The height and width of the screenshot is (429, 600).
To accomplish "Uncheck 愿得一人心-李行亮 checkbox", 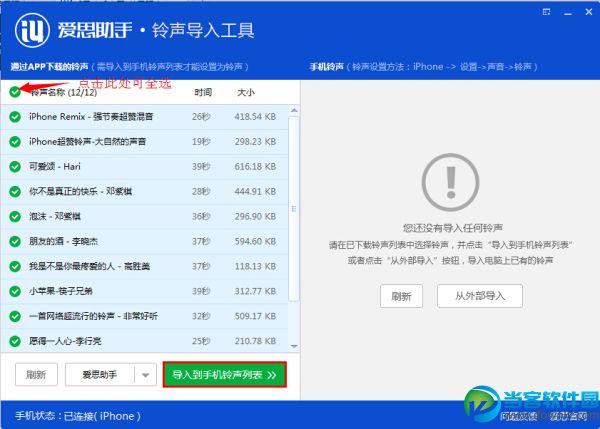I will click(15, 341).
